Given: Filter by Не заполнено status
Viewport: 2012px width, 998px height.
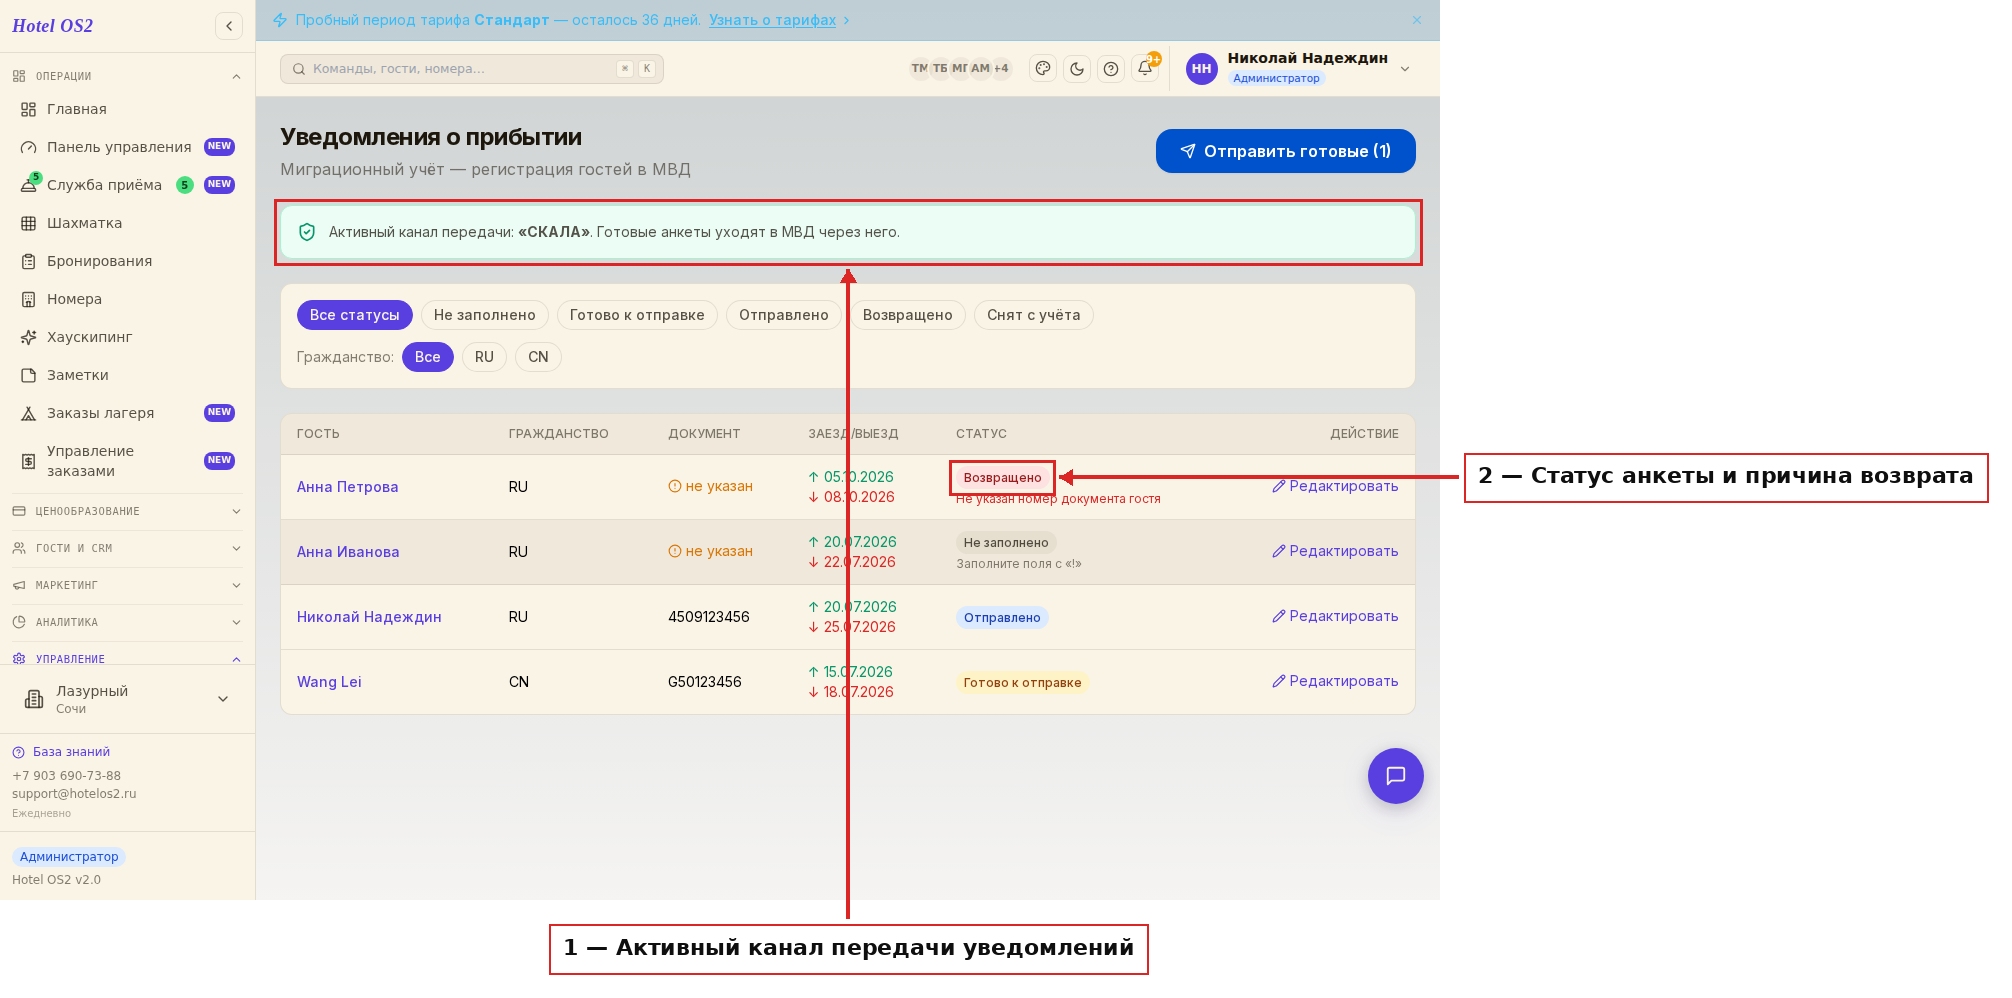Looking at the screenshot, I should [x=484, y=315].
